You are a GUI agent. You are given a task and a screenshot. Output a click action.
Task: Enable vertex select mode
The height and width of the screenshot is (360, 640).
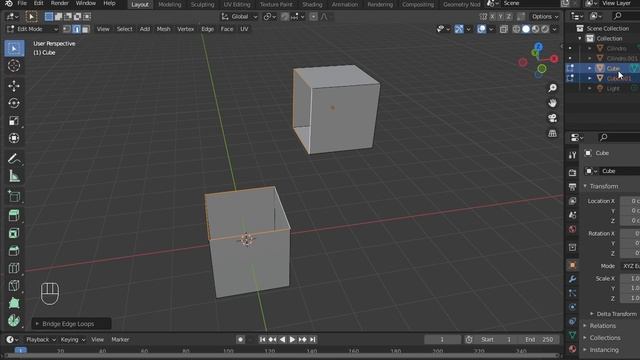(67, 29)
